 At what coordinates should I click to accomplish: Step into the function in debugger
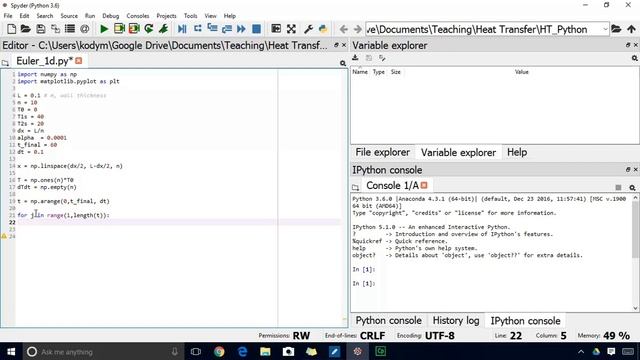(x=212, y=28)
